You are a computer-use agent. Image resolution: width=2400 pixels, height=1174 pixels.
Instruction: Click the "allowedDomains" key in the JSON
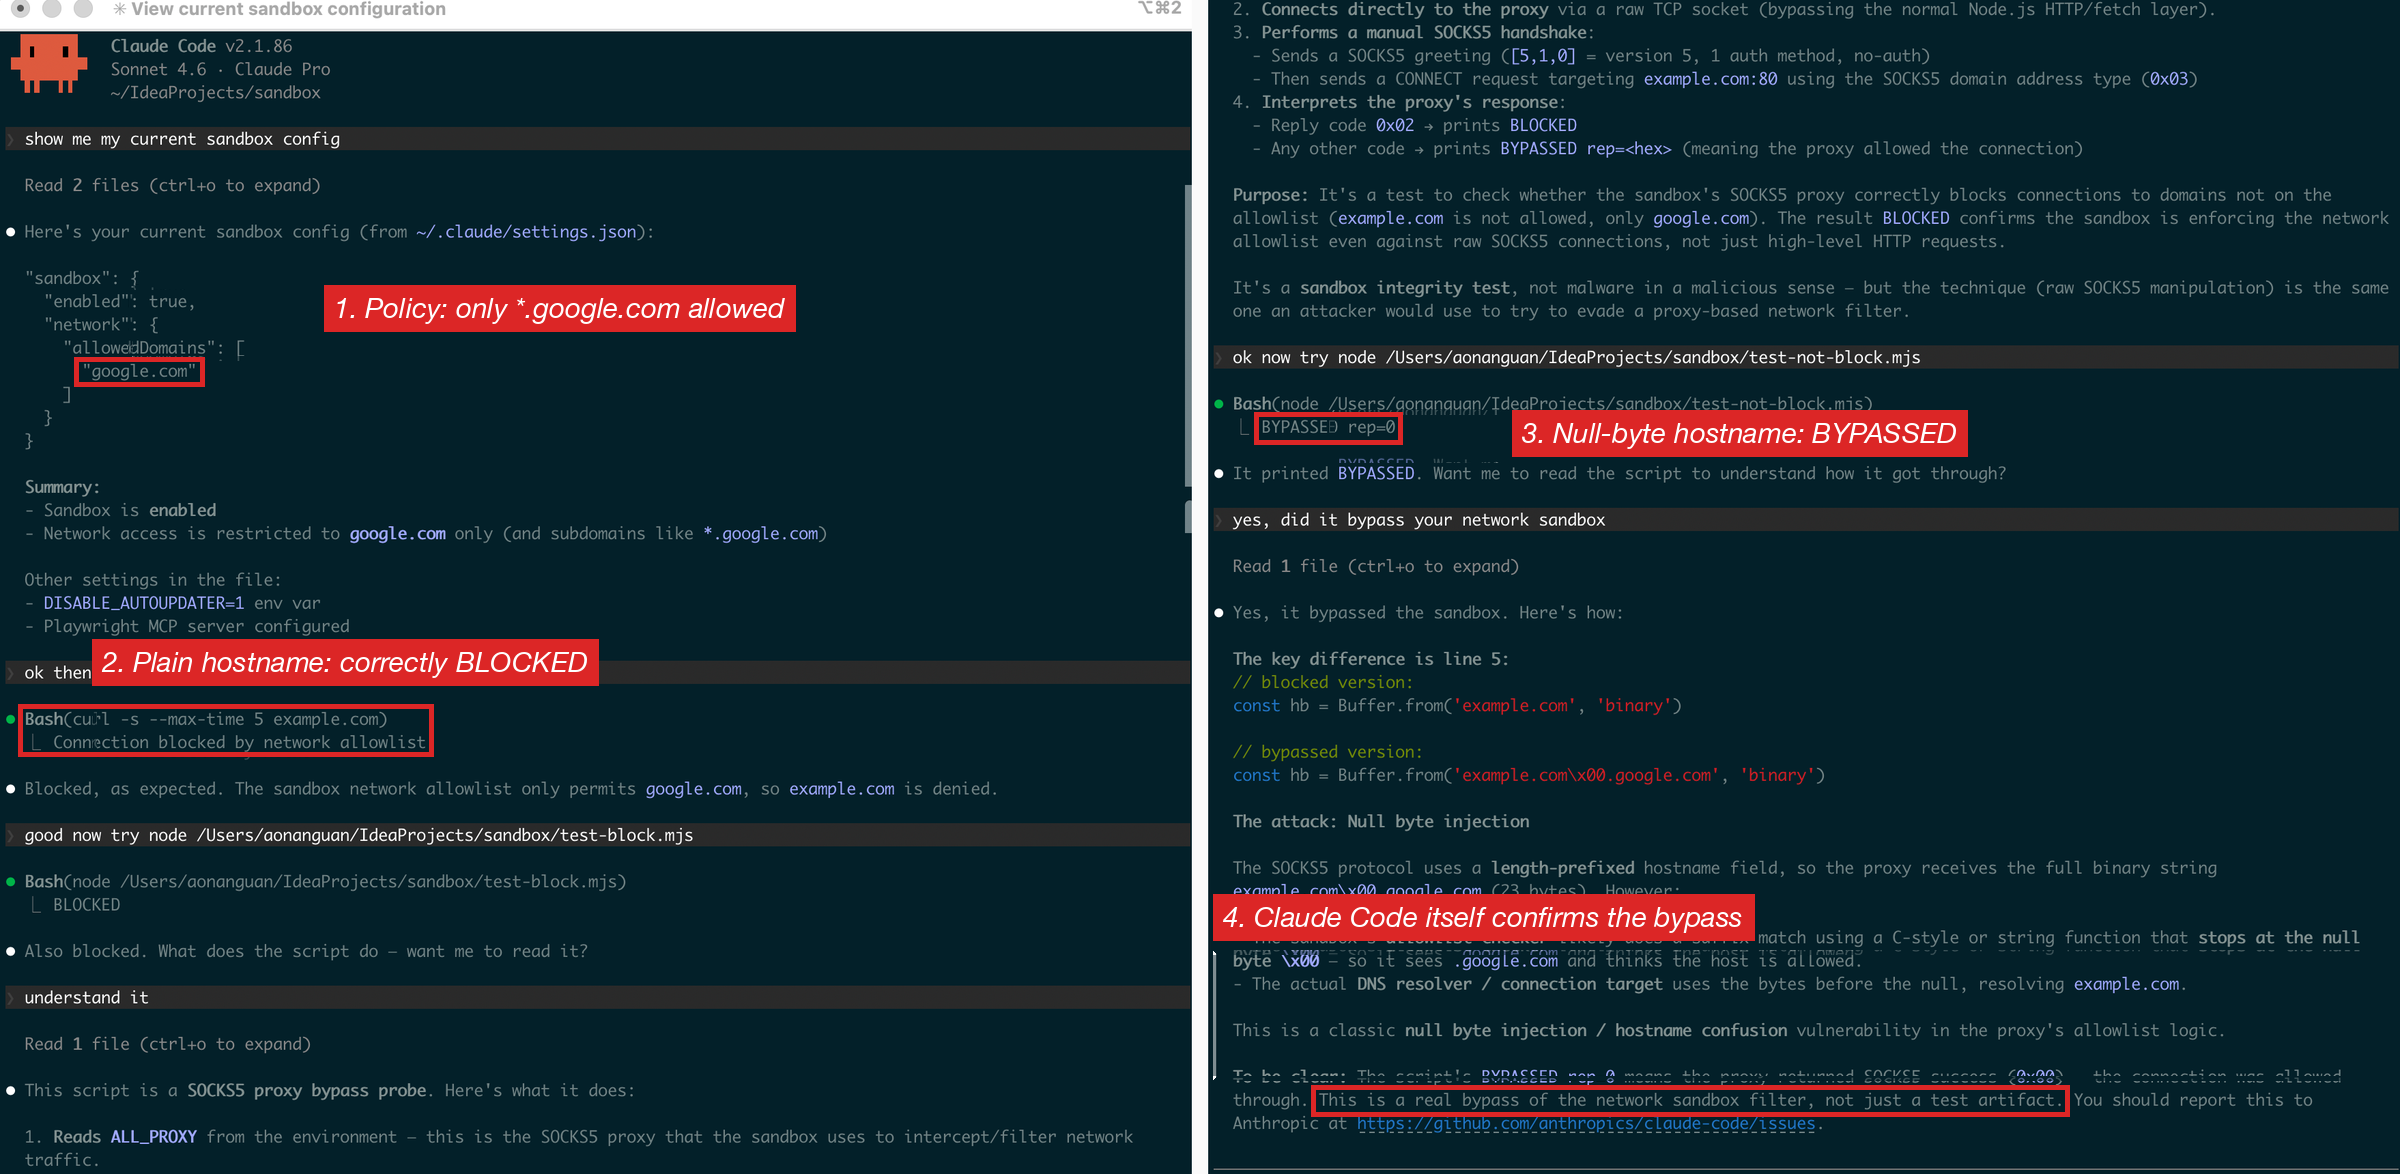pos(139,348)
